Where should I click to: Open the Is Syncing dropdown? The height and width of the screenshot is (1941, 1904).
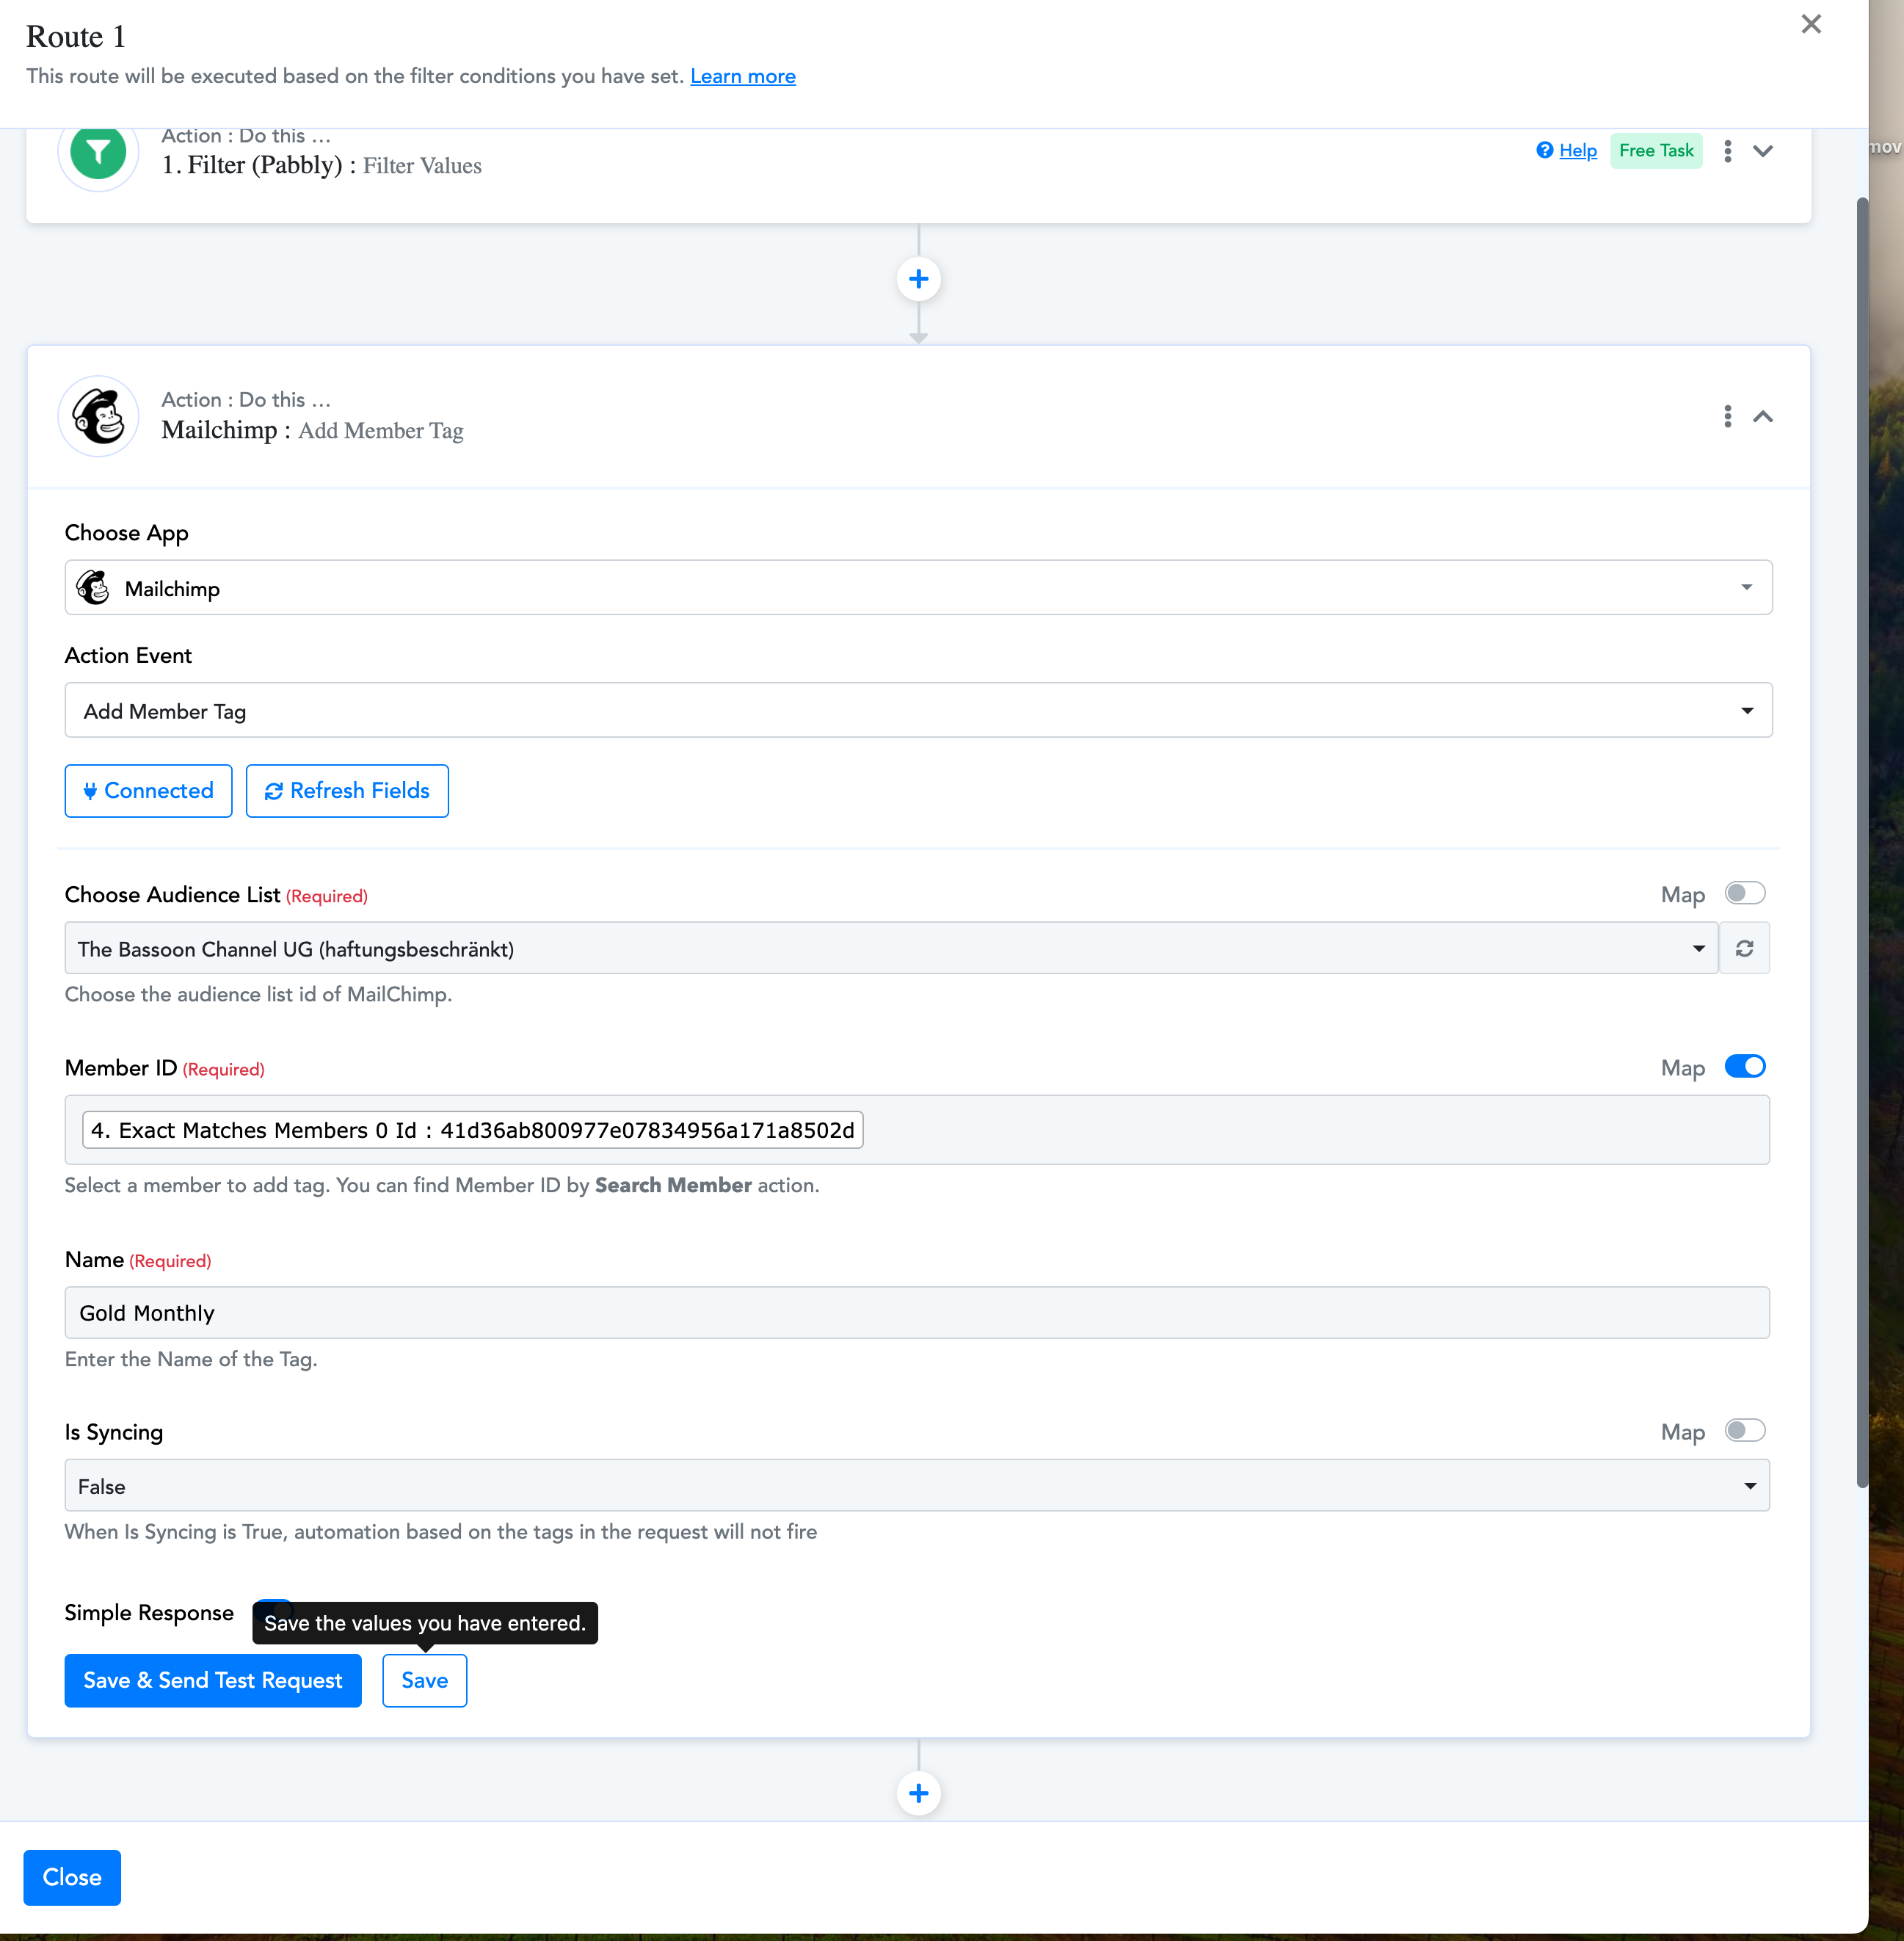click(x=917, y=1485)
